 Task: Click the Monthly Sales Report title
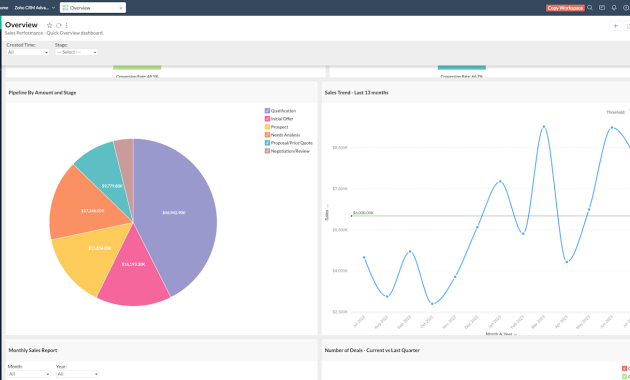point(33,350)
